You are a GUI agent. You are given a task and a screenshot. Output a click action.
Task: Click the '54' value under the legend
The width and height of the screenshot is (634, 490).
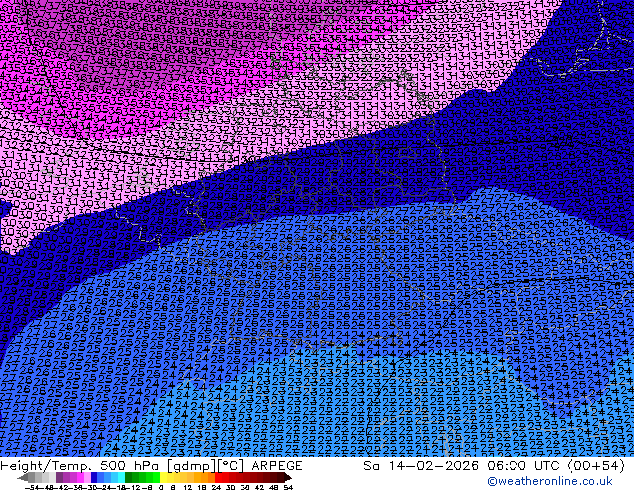coord(288,487)
